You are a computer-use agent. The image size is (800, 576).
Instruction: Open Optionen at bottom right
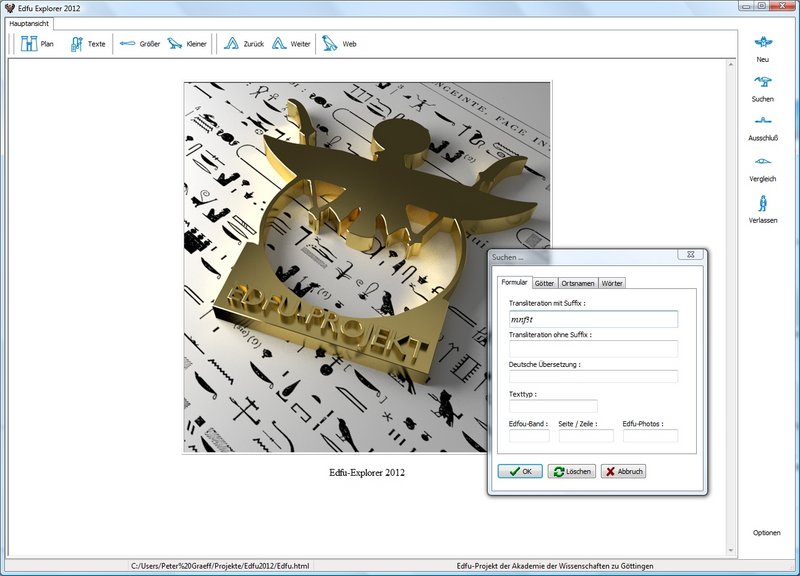pyautogui.click(x=767, y=533)
